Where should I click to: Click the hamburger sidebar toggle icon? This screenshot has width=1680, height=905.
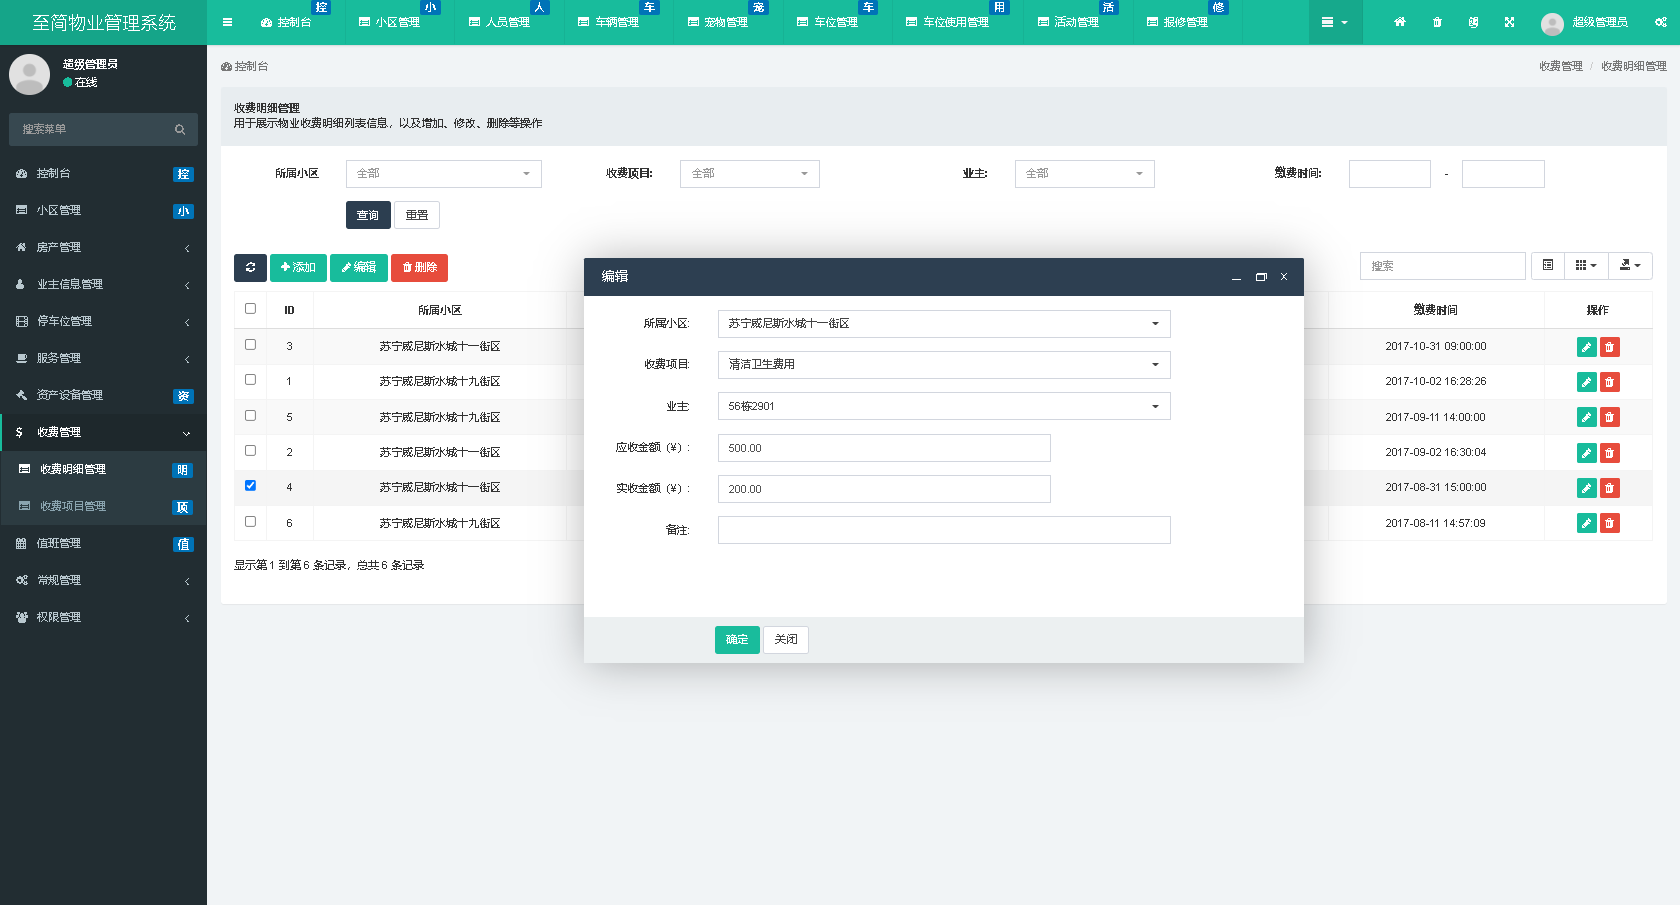227,22
